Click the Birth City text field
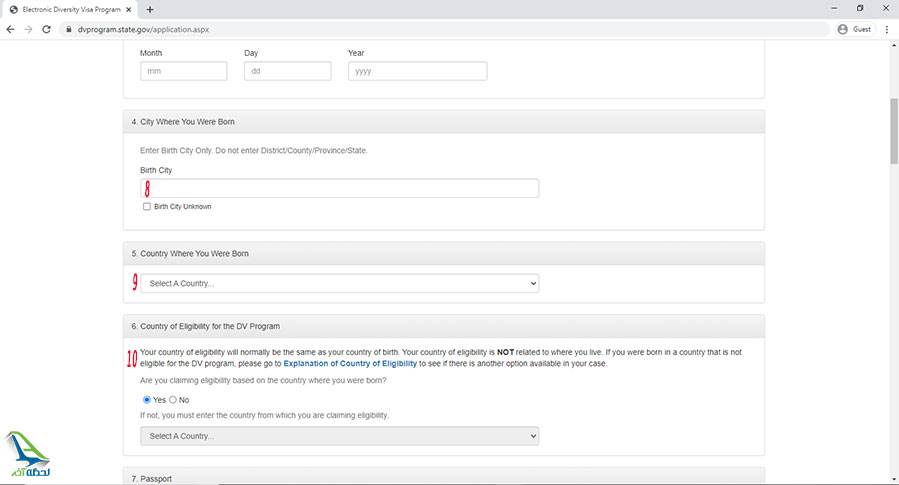This screenshot has width=899, height=485. (339, 188)
